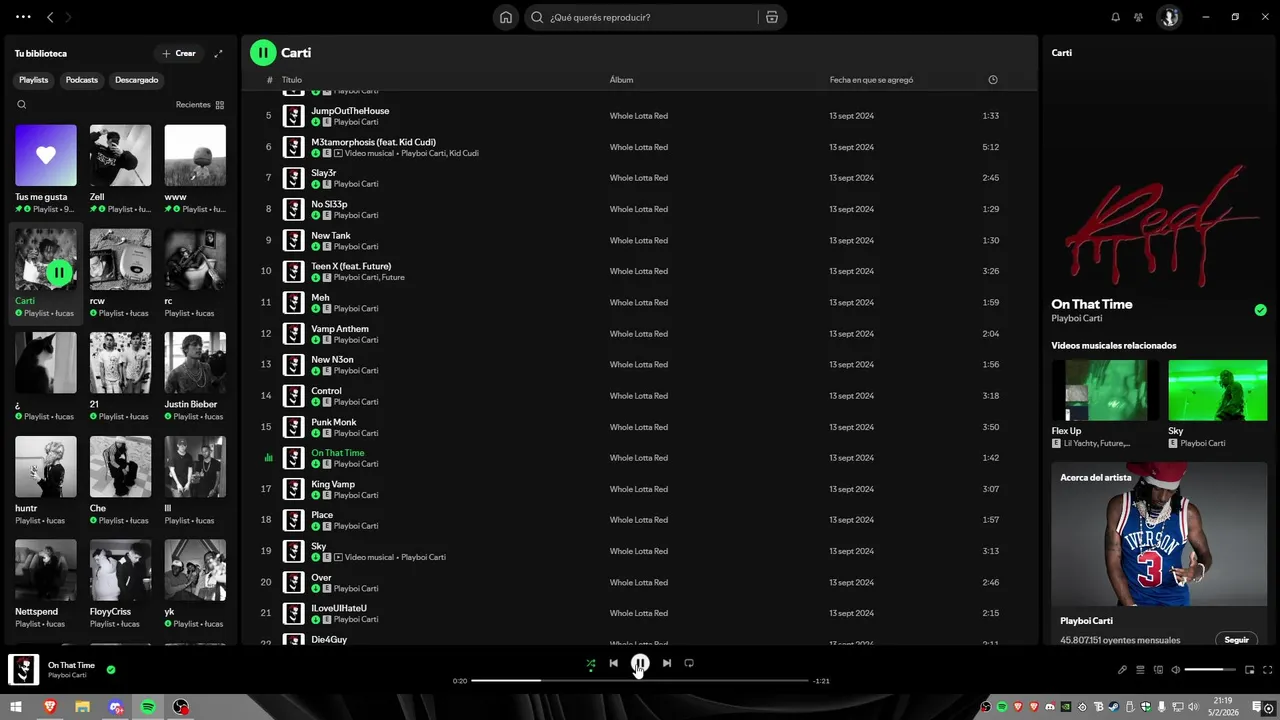Viewport: 1280px width, 720px height.
Task: Pause via the Carti playlist cover overlay
Action: pos(59,272)
